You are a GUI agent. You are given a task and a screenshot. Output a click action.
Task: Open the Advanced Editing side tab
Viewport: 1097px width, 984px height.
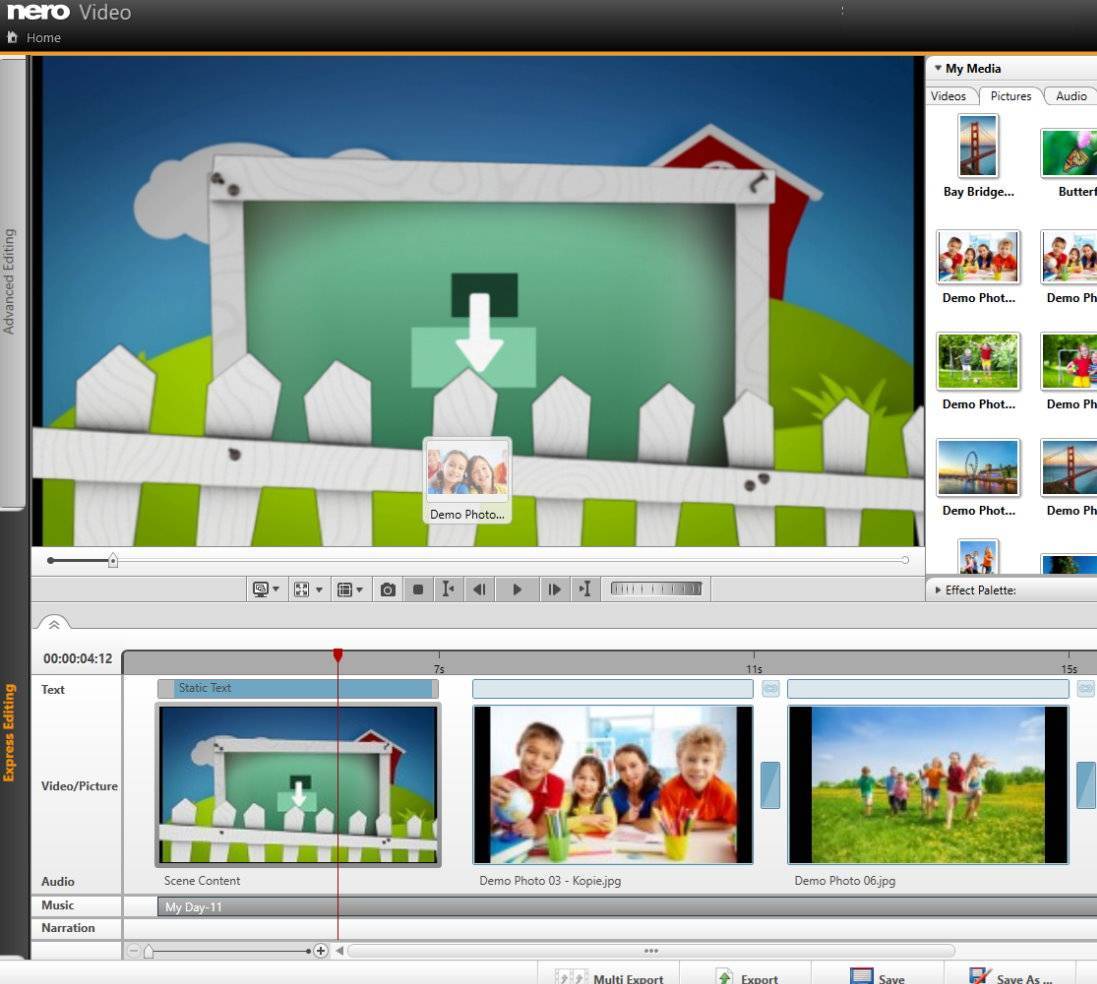10,281
